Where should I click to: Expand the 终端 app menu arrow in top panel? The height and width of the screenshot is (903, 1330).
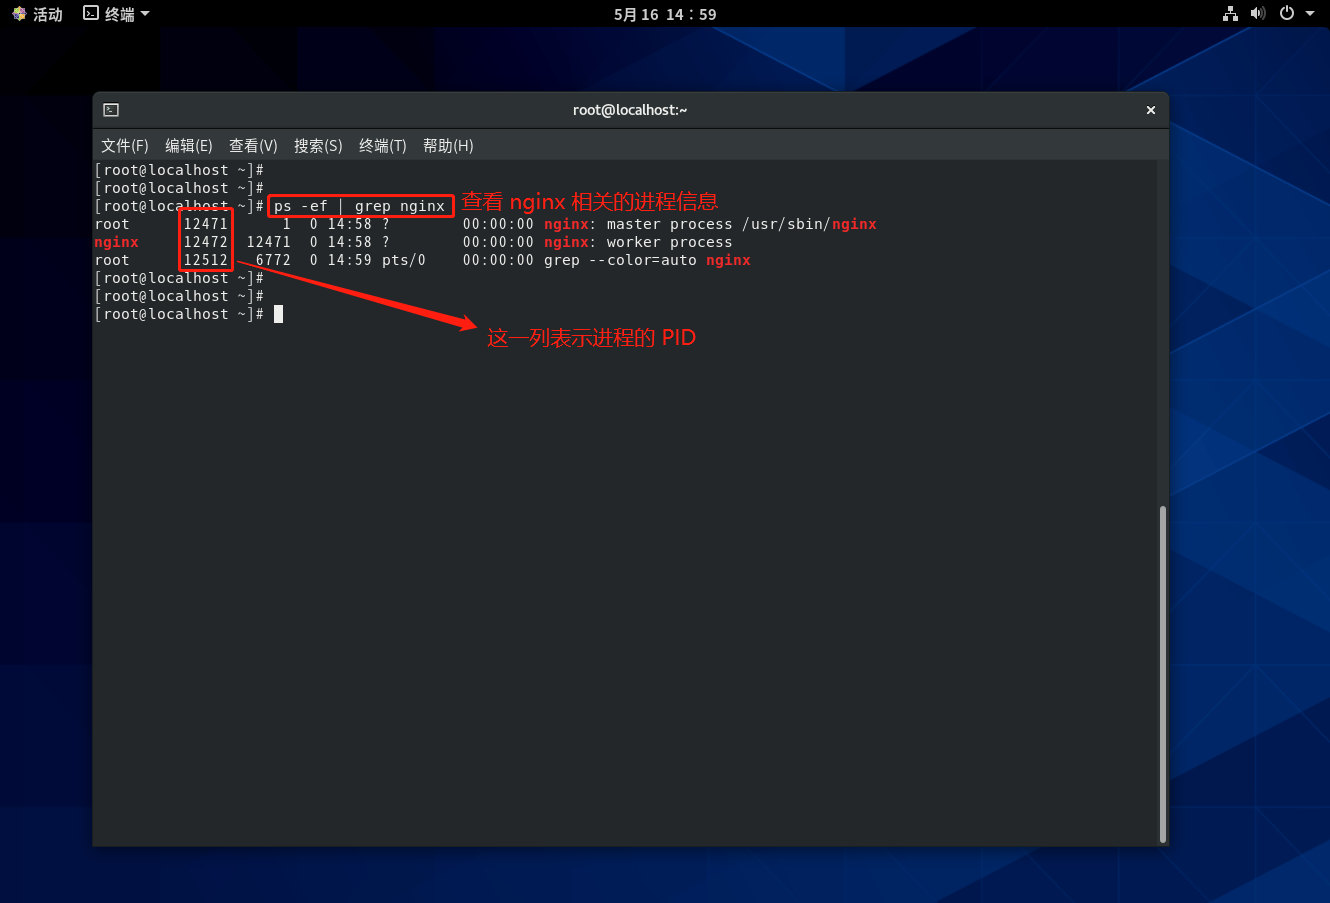tap(145, 14)
